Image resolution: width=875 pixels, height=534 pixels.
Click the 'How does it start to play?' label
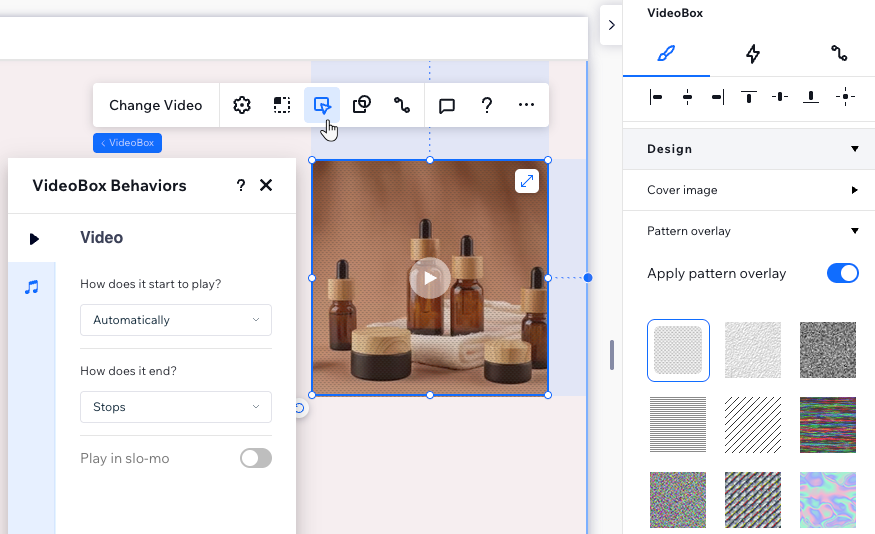pos(151,284)
